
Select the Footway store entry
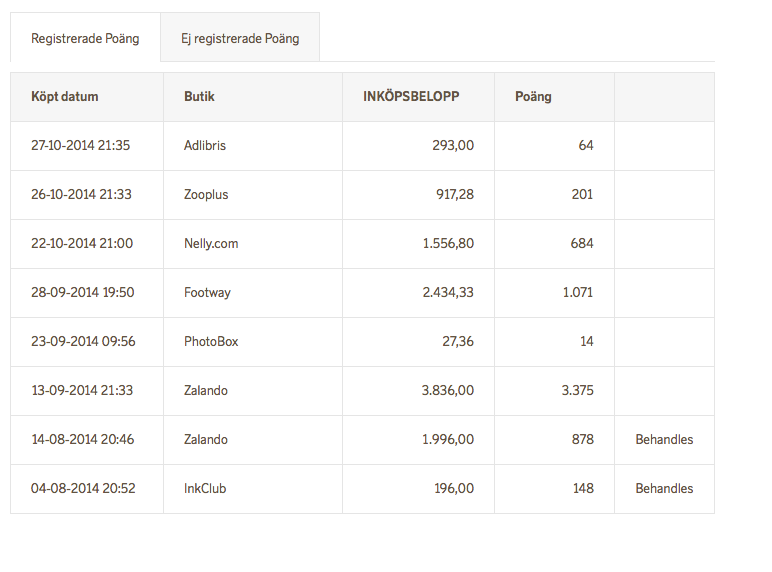pyautogui.click(x=207, y=293)
